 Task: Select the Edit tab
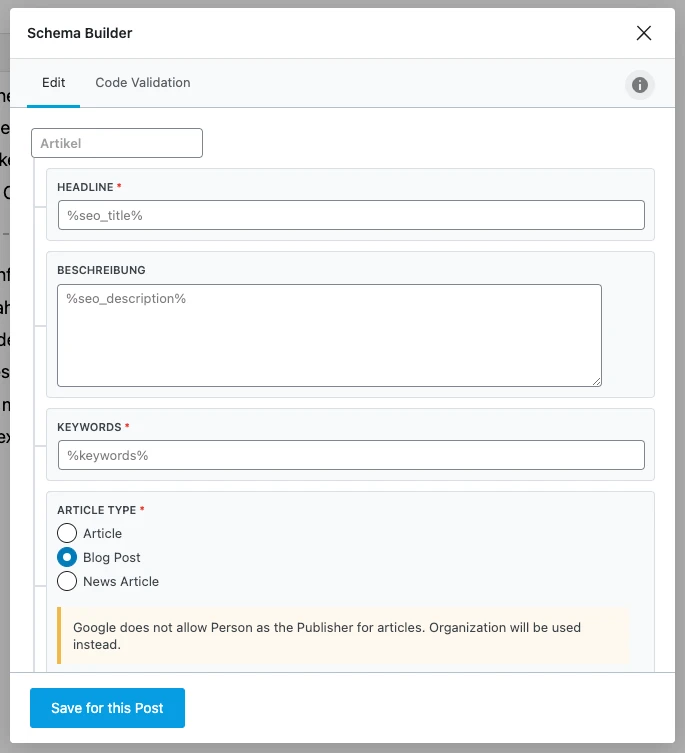pyautogui.click(x=53, y=83)
